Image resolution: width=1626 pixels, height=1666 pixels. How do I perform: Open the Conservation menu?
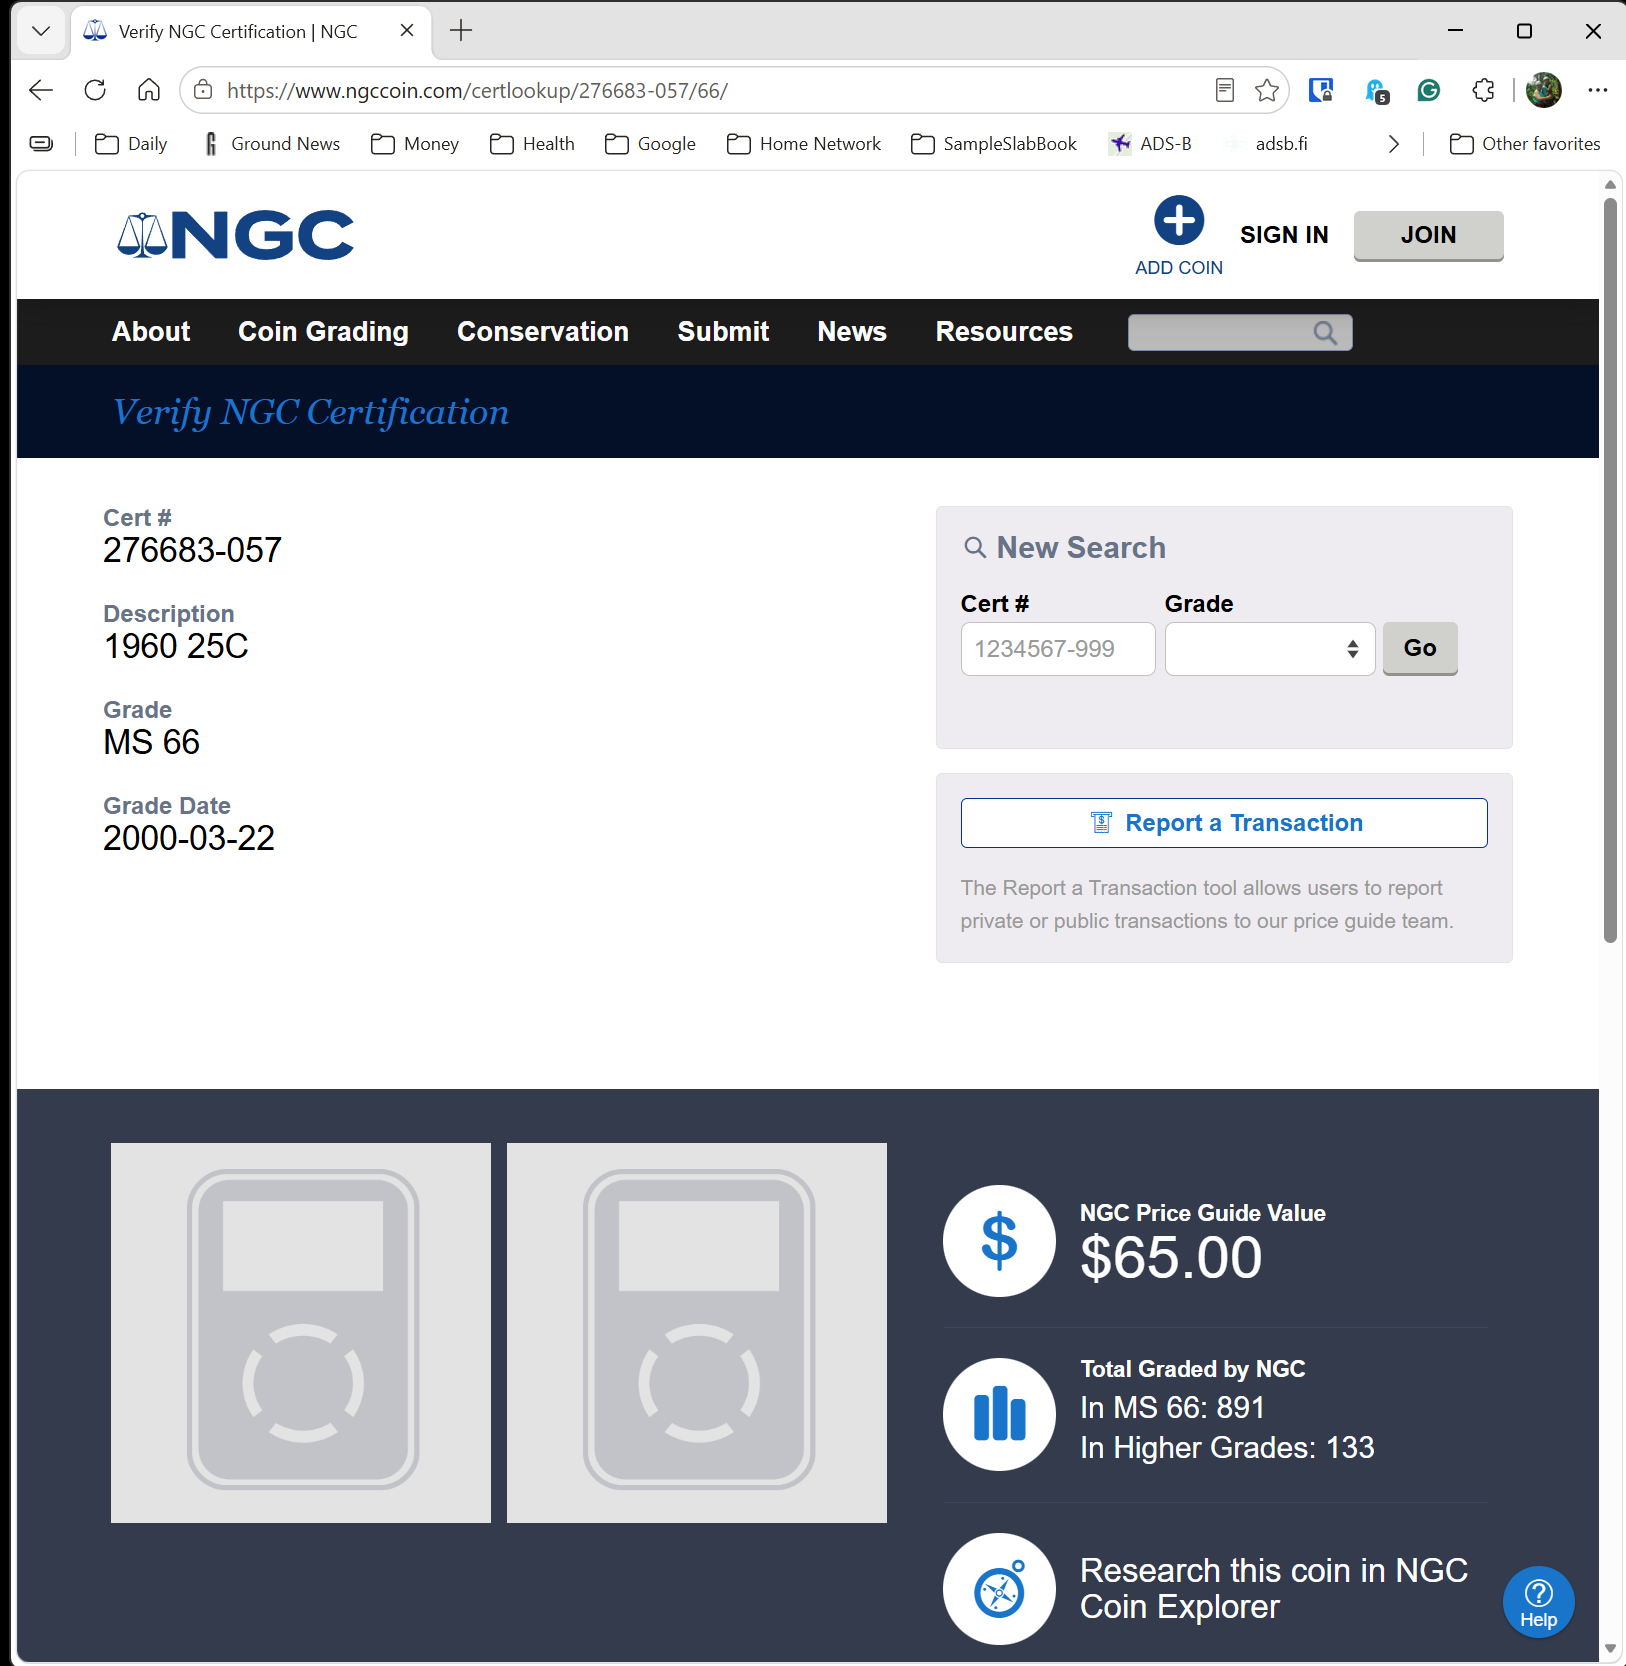(x=543, y=332)
